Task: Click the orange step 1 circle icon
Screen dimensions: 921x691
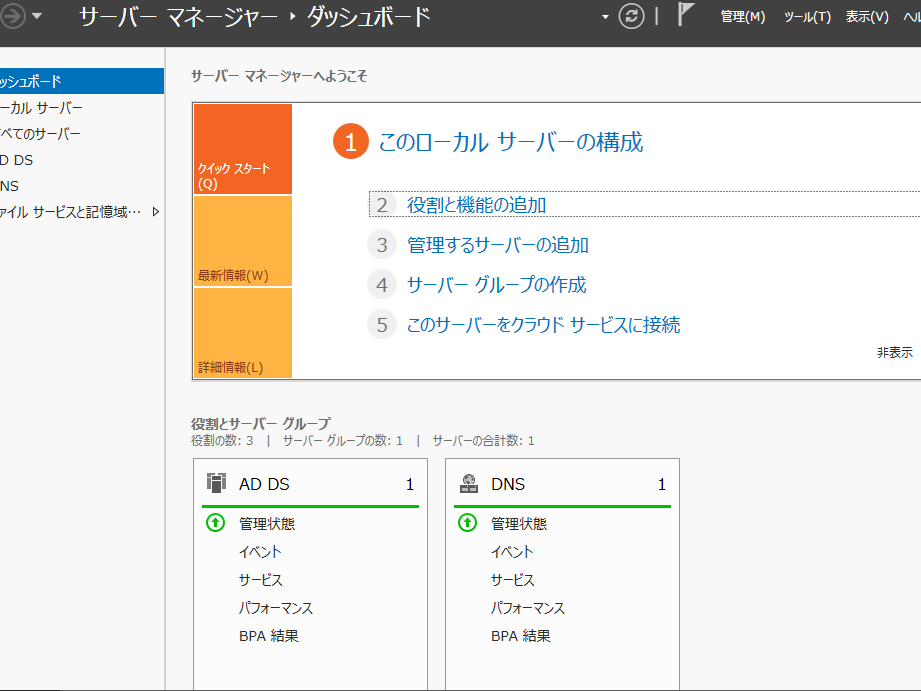Action: [351, 142]
